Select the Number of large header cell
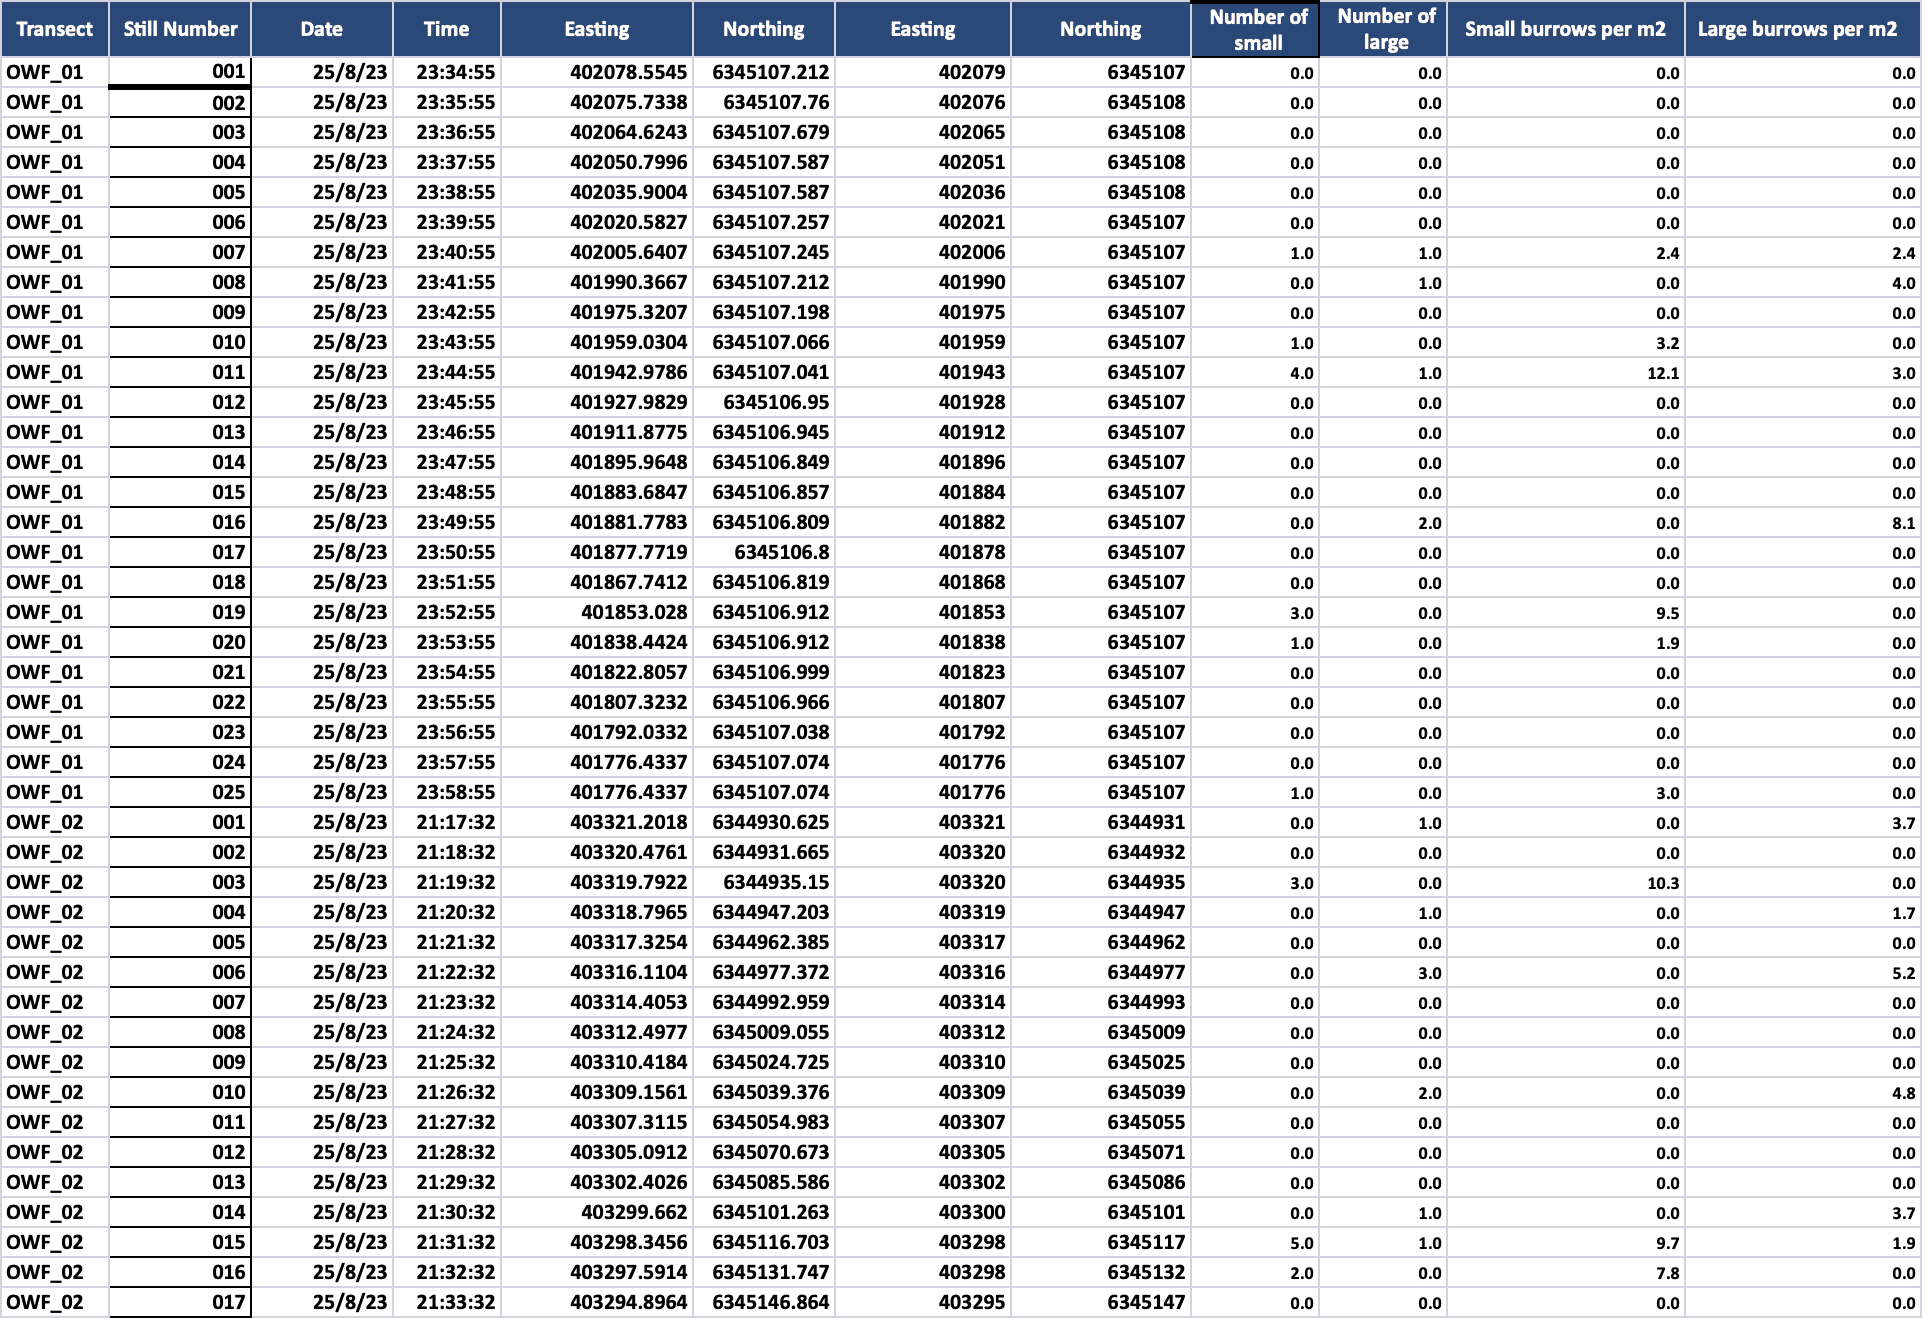This screenshot has width=1922, height=1318. tap(1384, 29)
